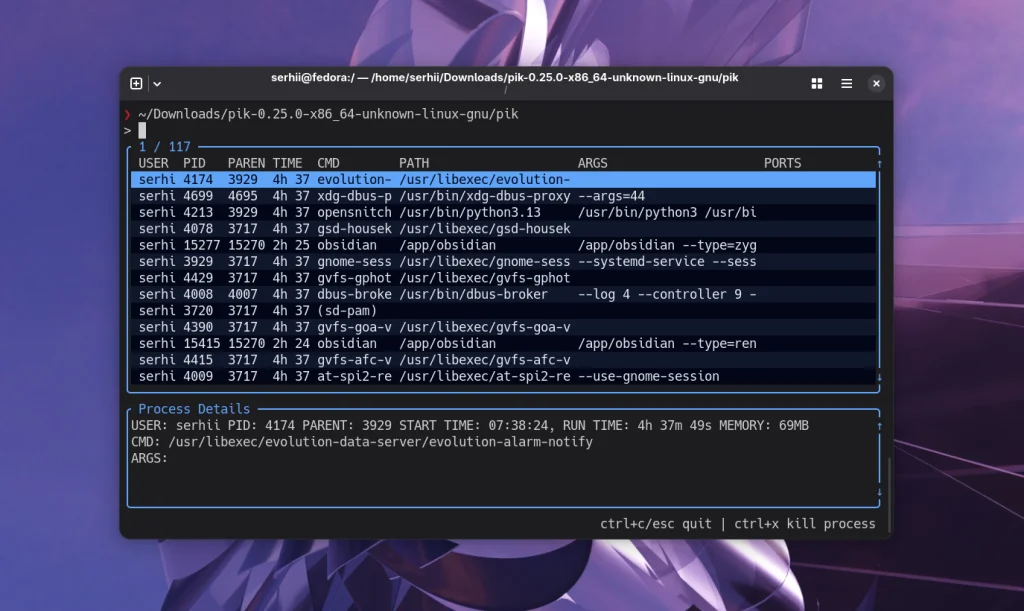Screen dimensions: 1024x611
Task: Select the gsd-housek process row
Action: tap(400, 228)
